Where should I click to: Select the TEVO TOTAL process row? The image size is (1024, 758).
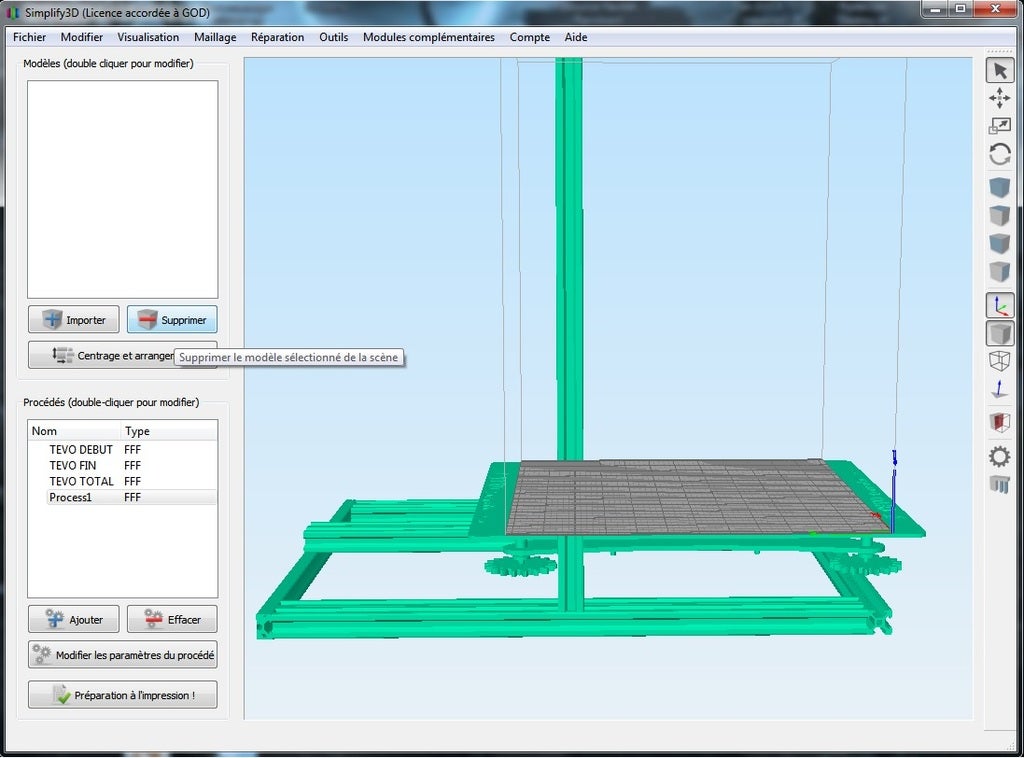(x=81, y=481)
